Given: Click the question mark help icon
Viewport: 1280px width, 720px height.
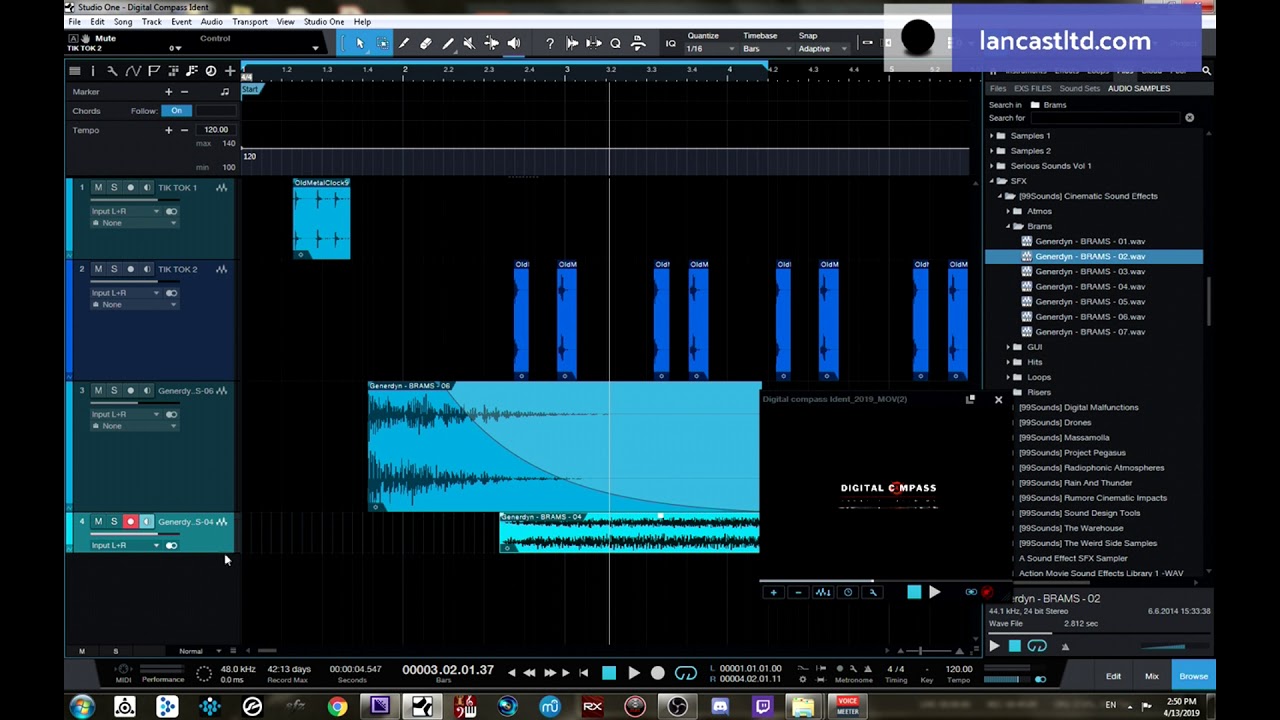Looking at the screenshot, I should click(550, 43).
